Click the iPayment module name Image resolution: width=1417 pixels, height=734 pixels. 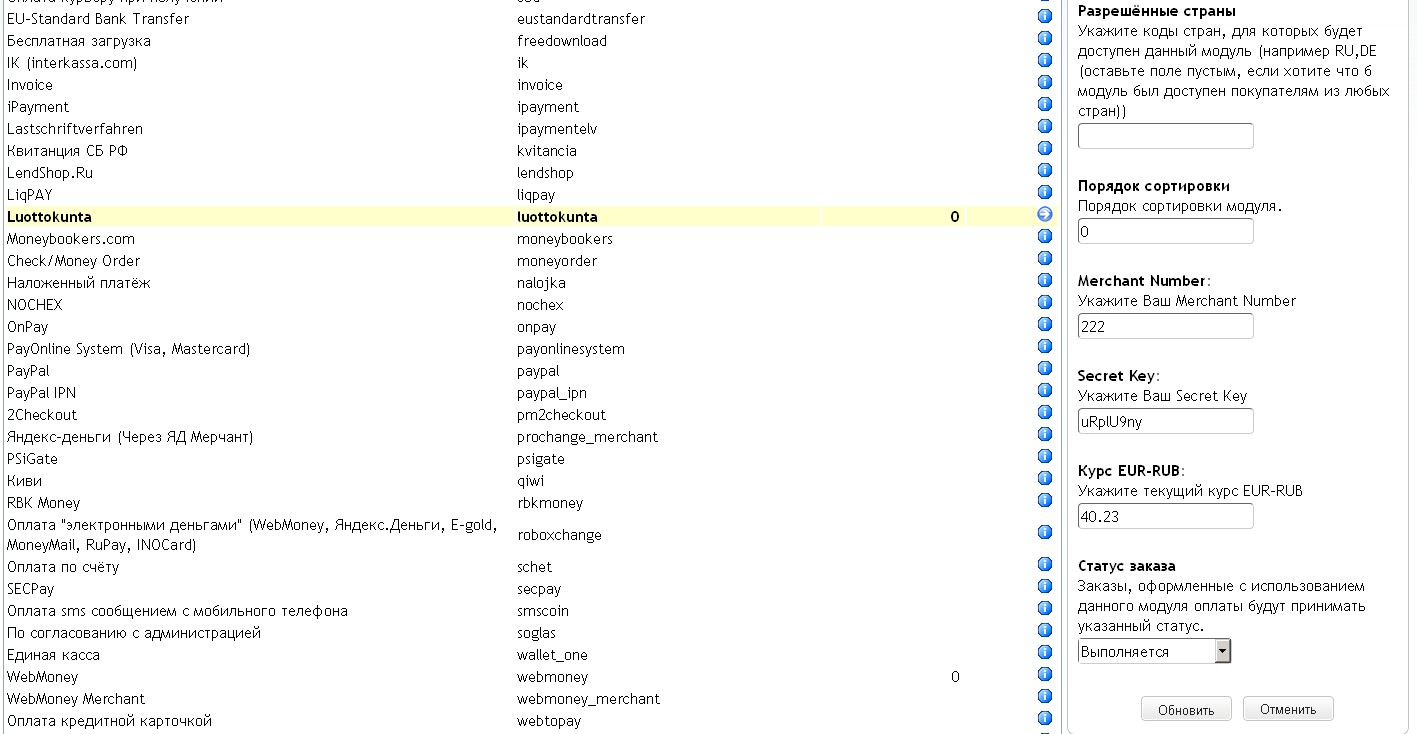tap(38, 107)
